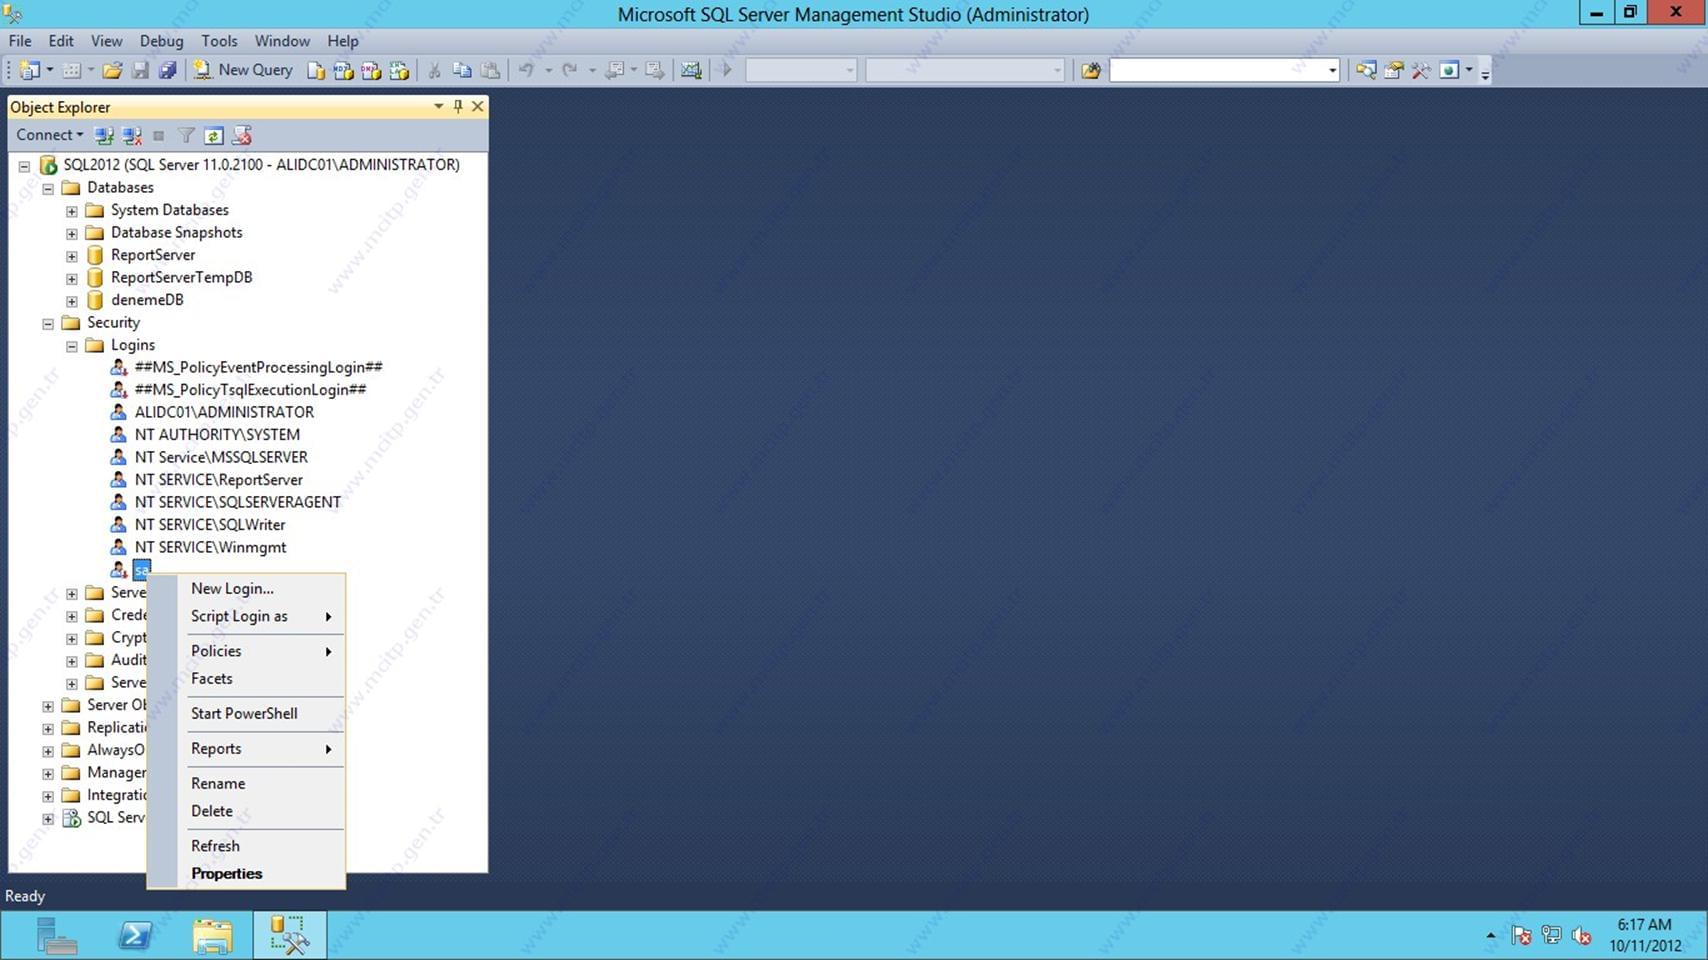Open the Connect dropdown
This screenshot has height=960, width=1708.
(x=49, y=135)
